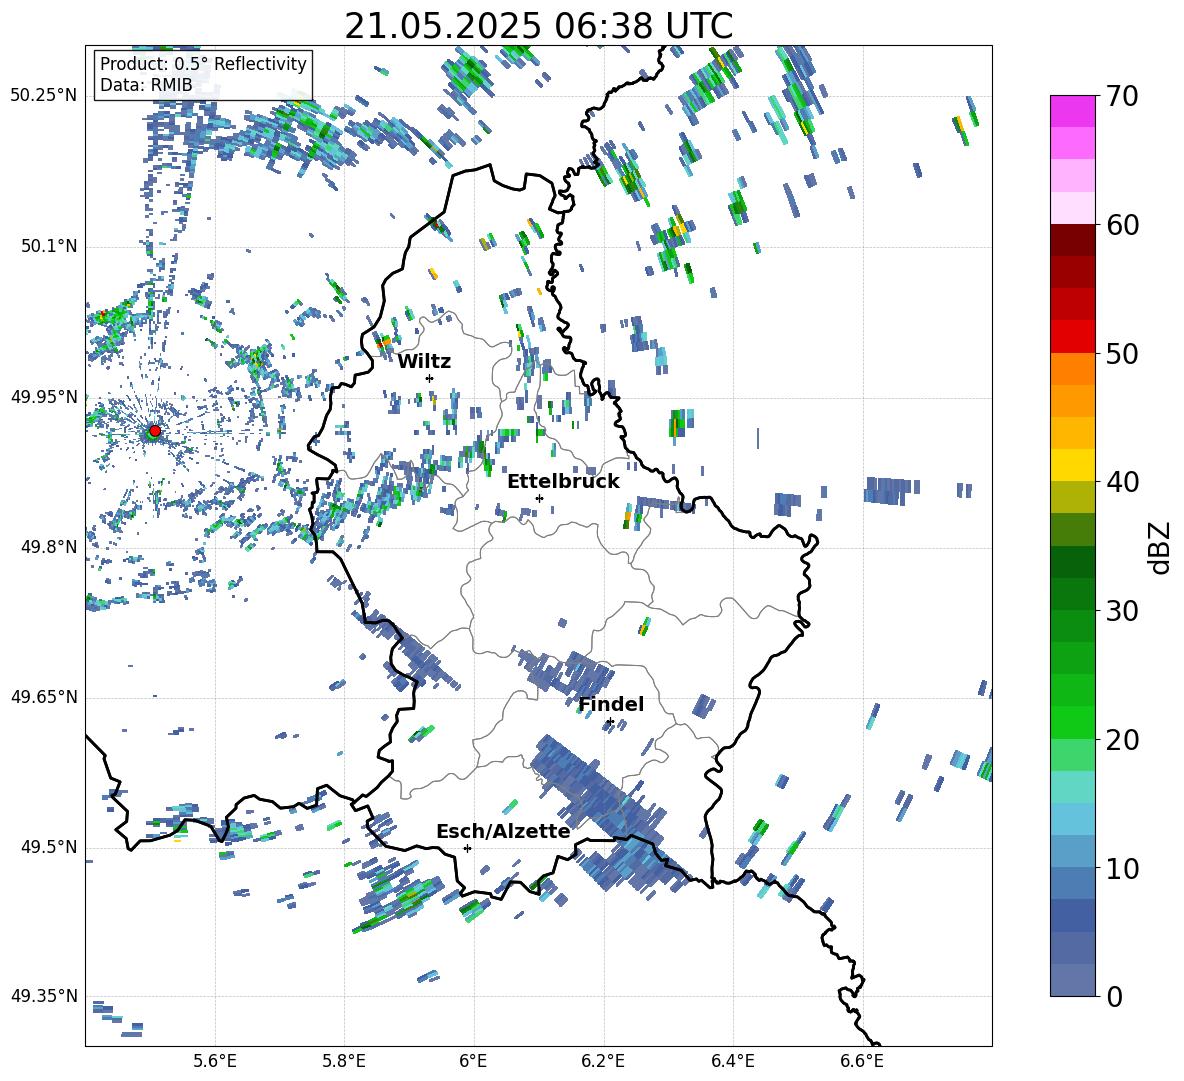The height and width of the screenshot is (1081, 1184).
Task: Click the Ettelbruck station cross marker
Action: tap(539, 498)
